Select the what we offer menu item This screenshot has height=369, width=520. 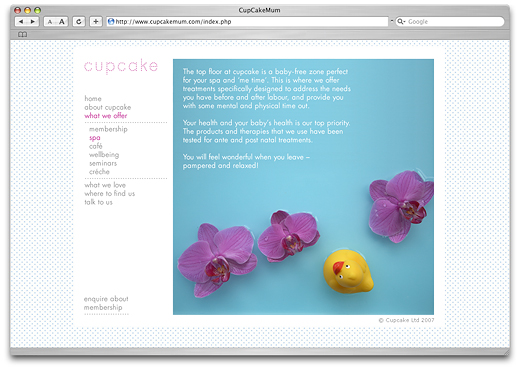pos(106,116)
